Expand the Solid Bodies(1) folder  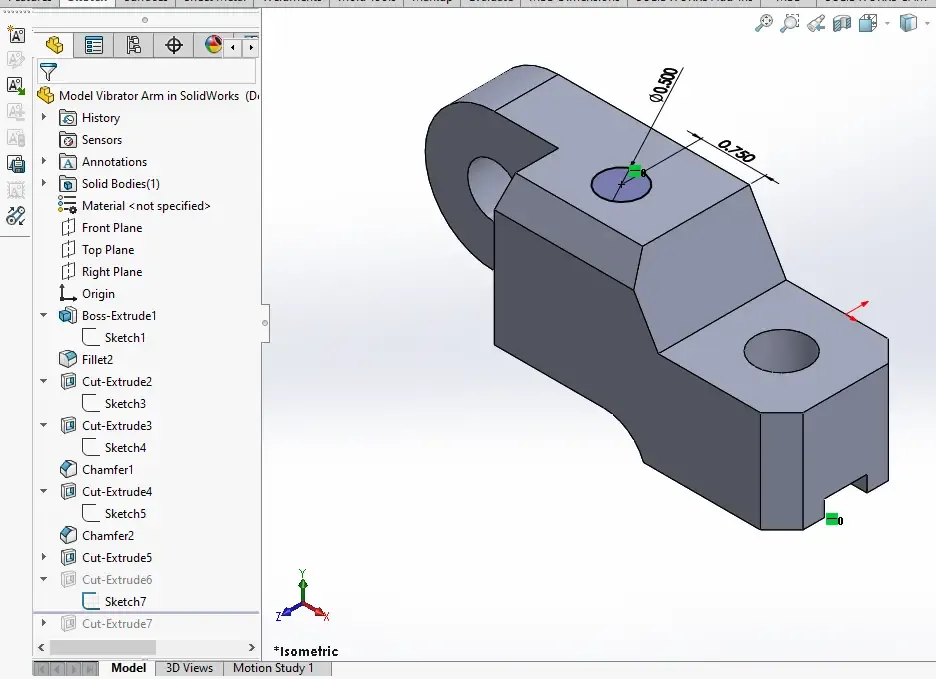click(x=44, y=183)
